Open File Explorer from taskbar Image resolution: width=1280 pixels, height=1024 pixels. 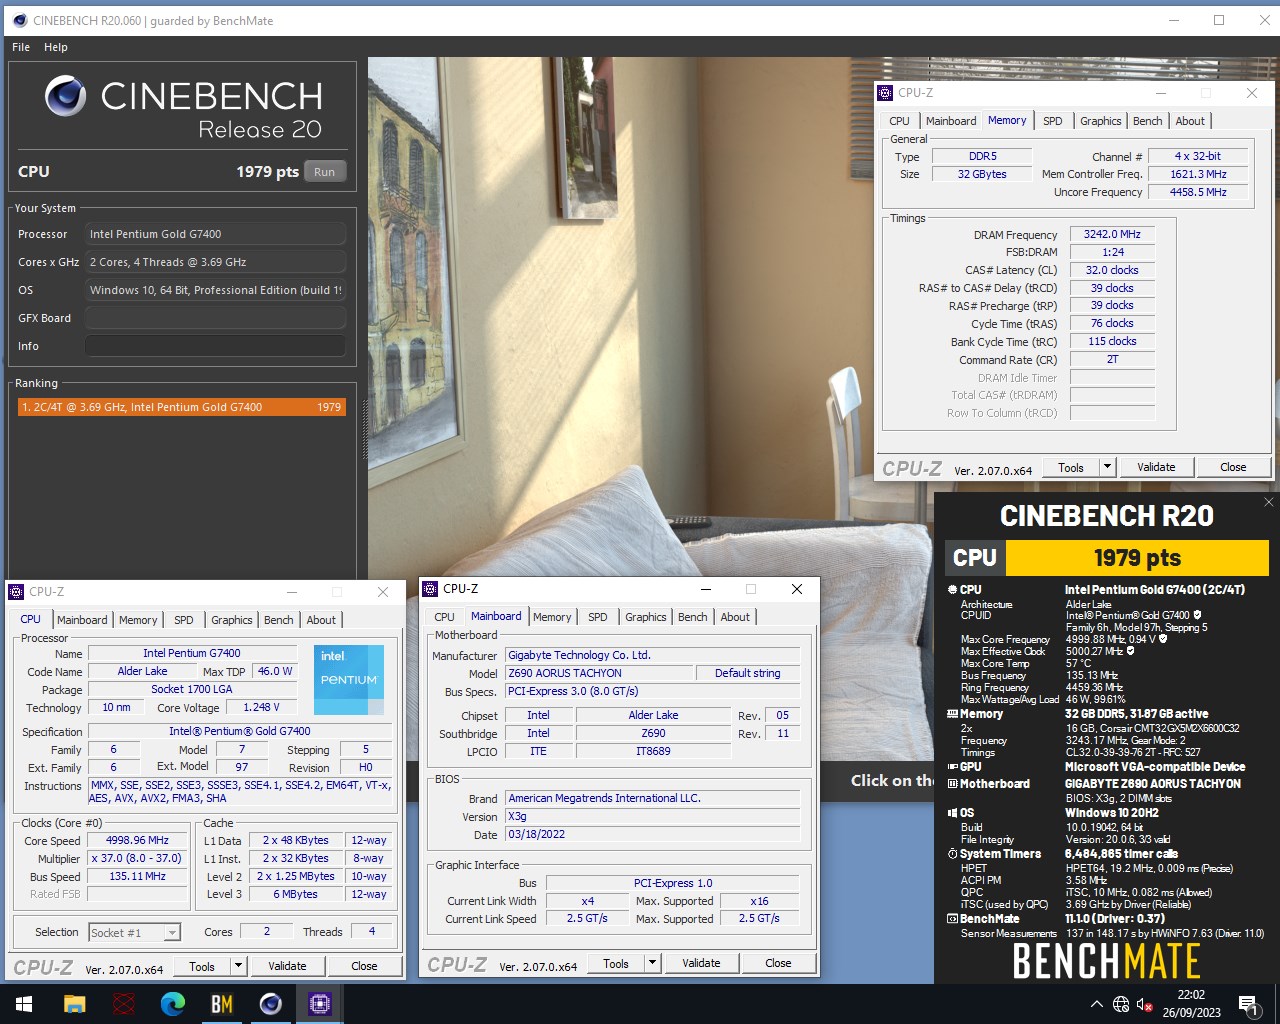75,1004
